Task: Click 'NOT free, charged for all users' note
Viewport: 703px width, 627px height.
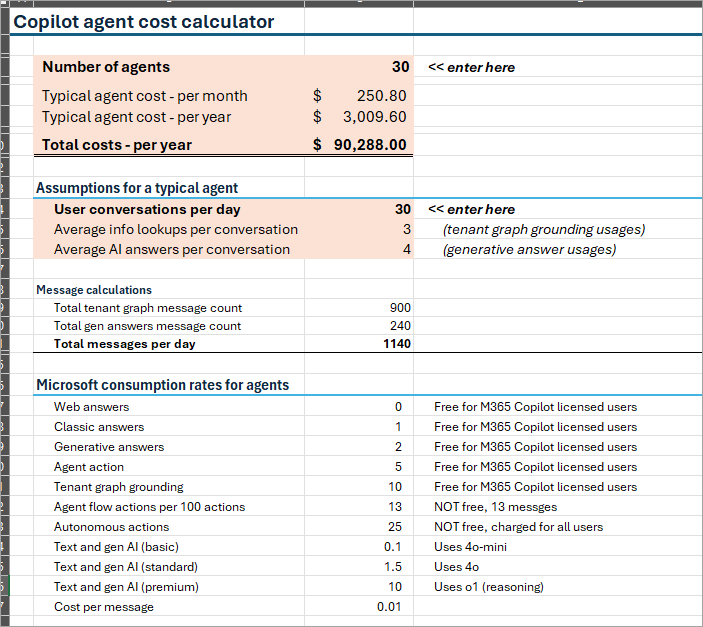Action: click(519, 527)
